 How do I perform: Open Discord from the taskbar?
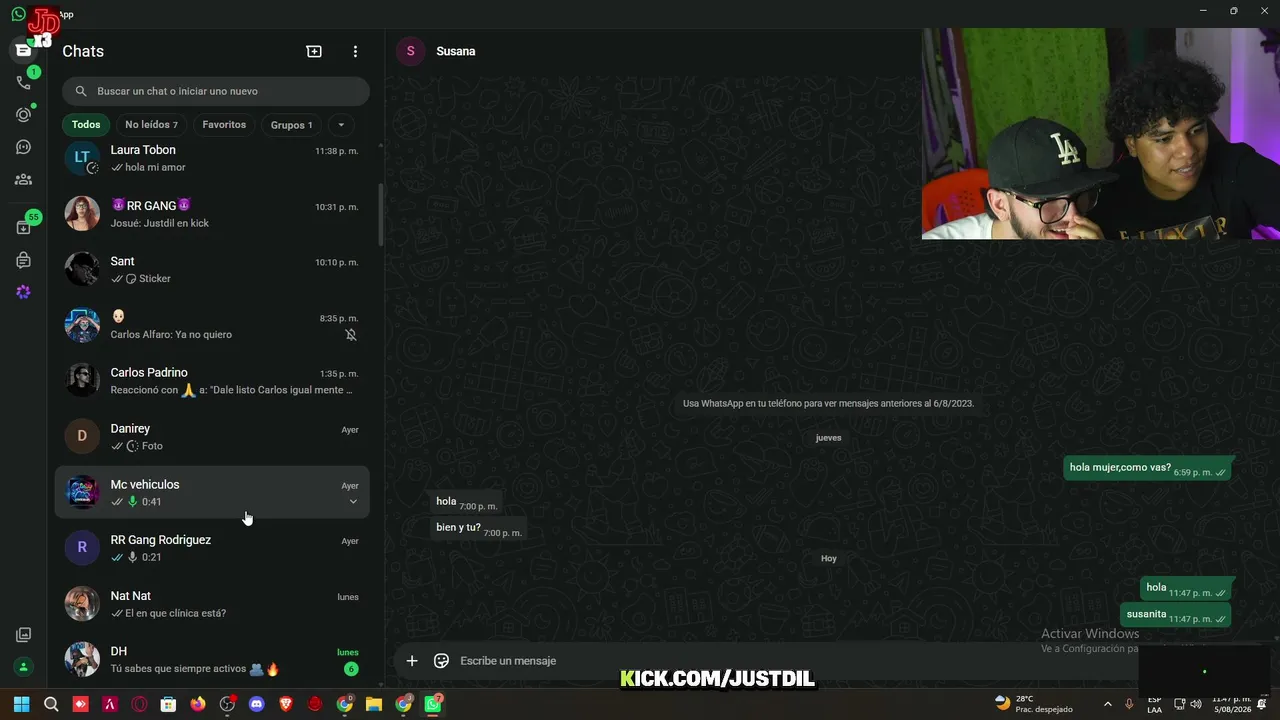[x=256, y=704]
